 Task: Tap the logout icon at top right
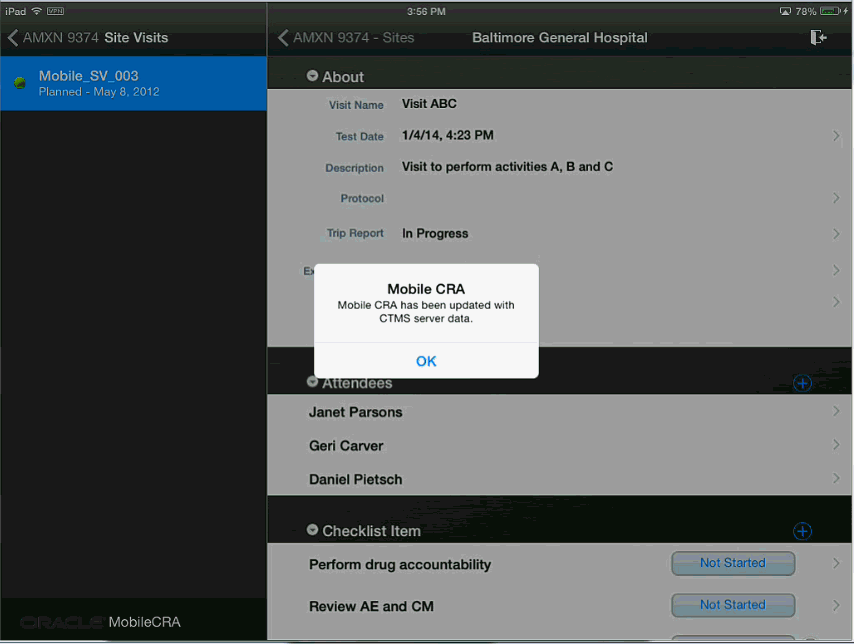(818, 37)
